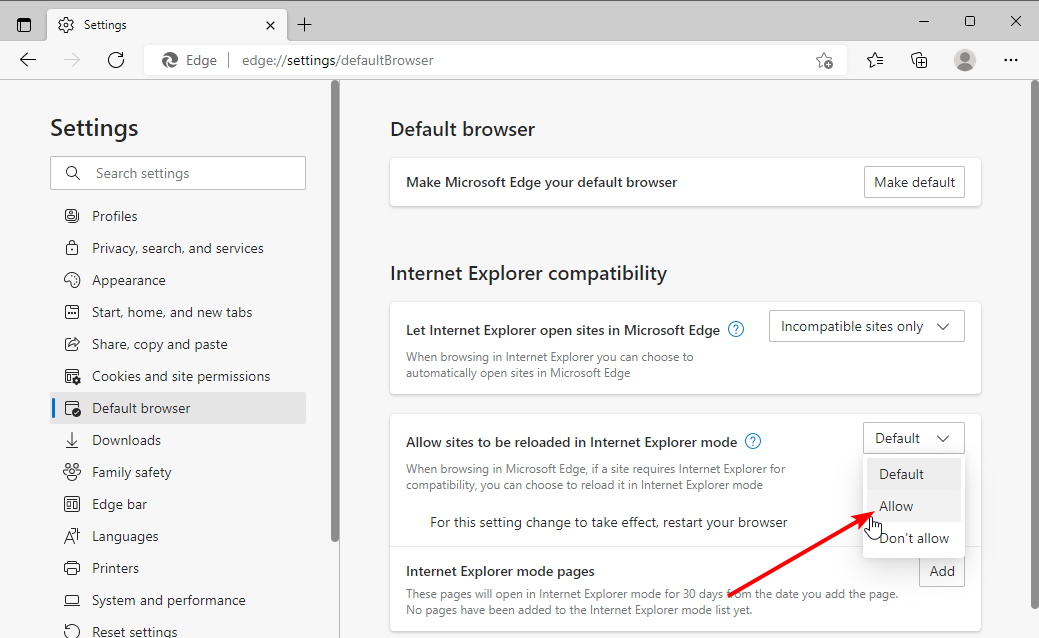Click the Printers icon
Image resolution: width=1039 pixels, height=638 pixels.
click(x=72, y=568)
